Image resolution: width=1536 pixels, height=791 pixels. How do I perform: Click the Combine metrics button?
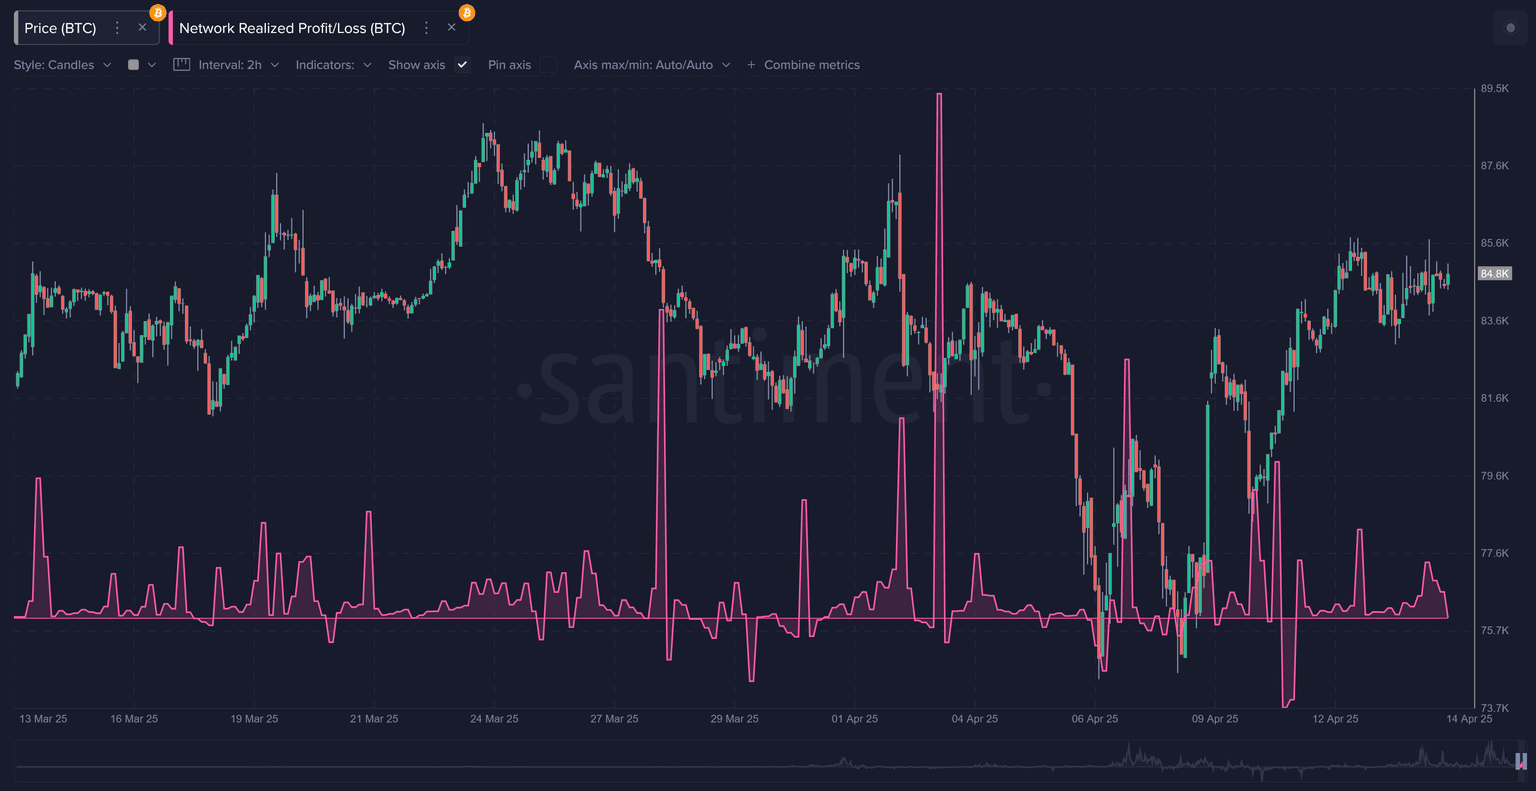click(x=811, y=65)
